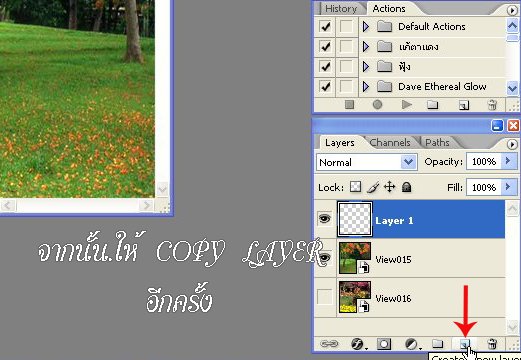Show the View016 layer visibility box
Image resolution: width=521 pixels, height=360 pixels.
[x=325, y=297]
